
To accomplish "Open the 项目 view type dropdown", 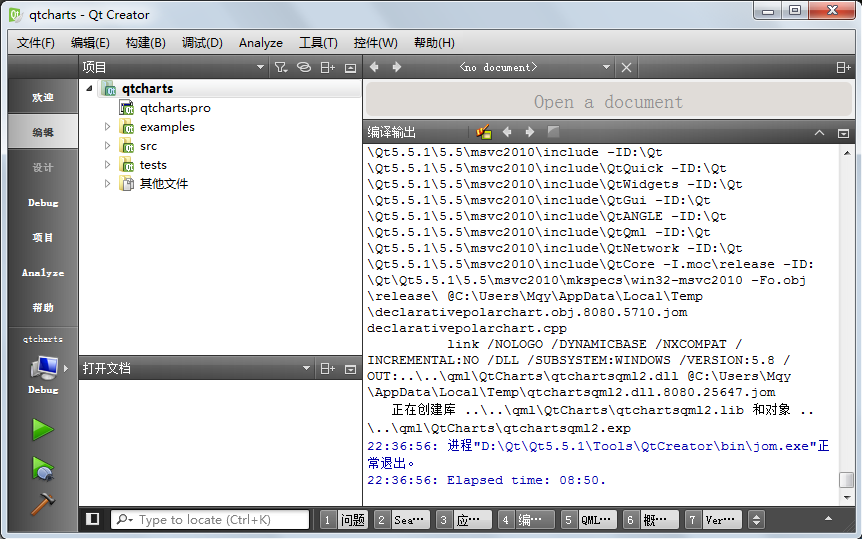I will point(261,67).
